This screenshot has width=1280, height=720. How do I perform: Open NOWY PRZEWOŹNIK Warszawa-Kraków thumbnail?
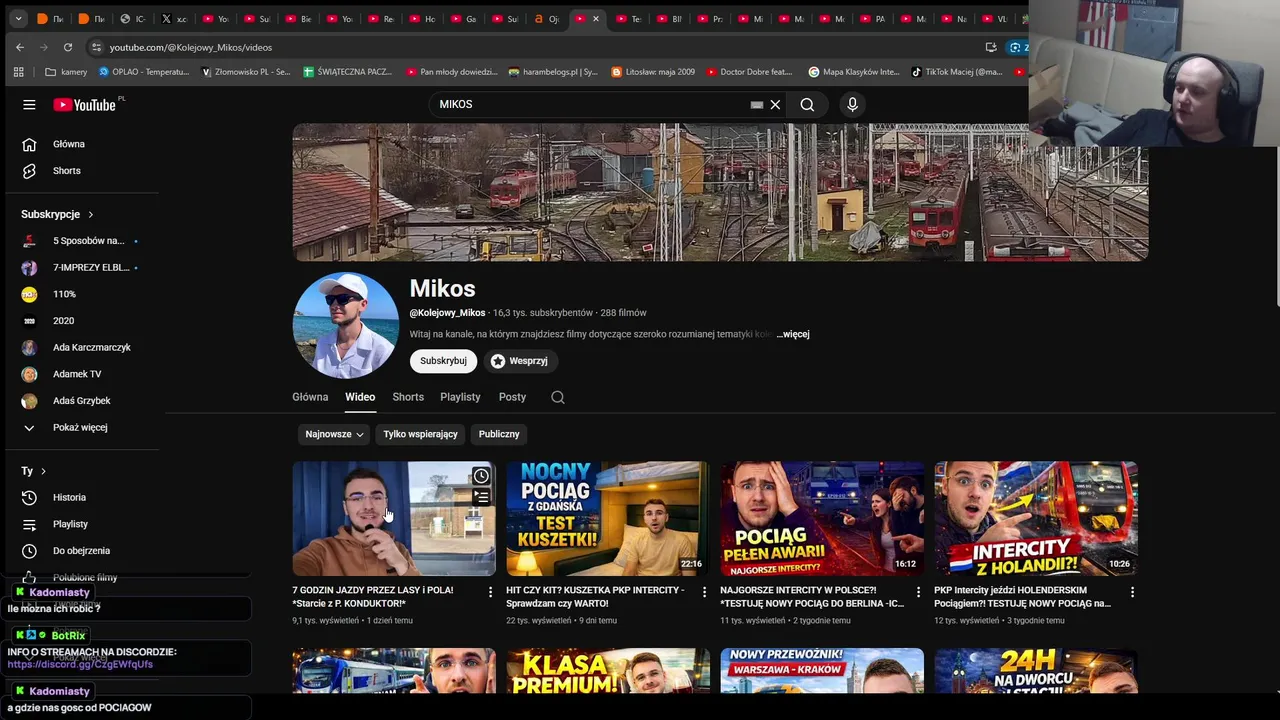pyautogui.click(x=822, y=670)
